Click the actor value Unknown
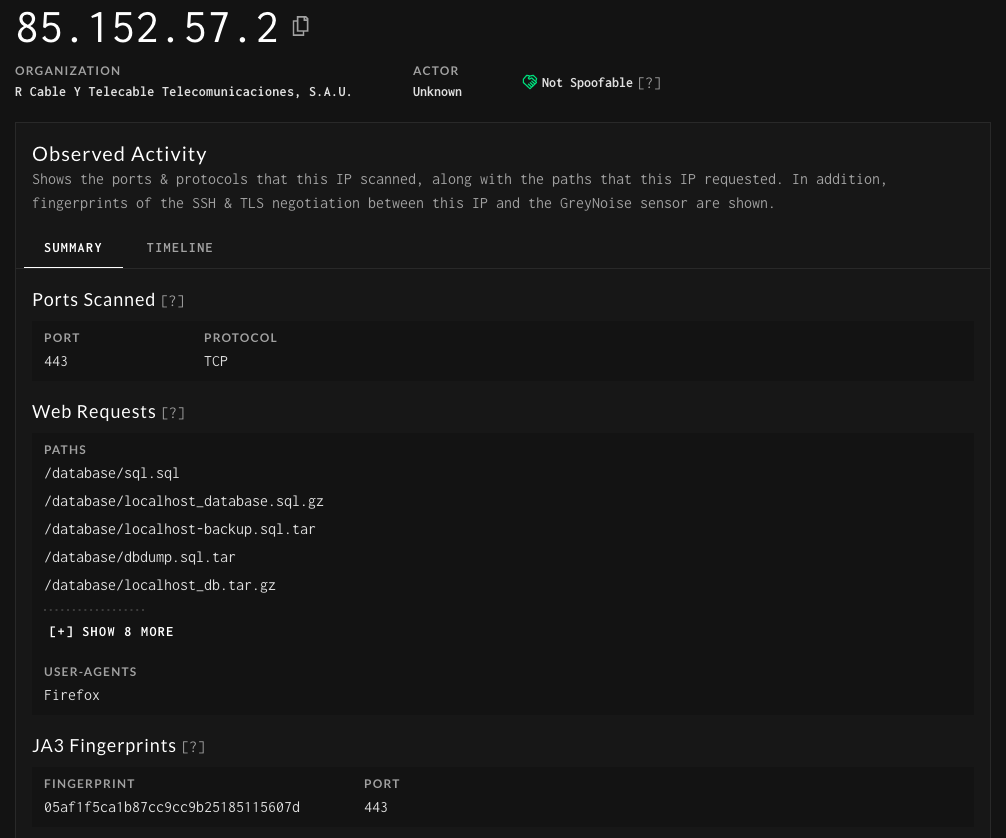The width and height of the screenshot is (1006, 838). click(437, 92)
